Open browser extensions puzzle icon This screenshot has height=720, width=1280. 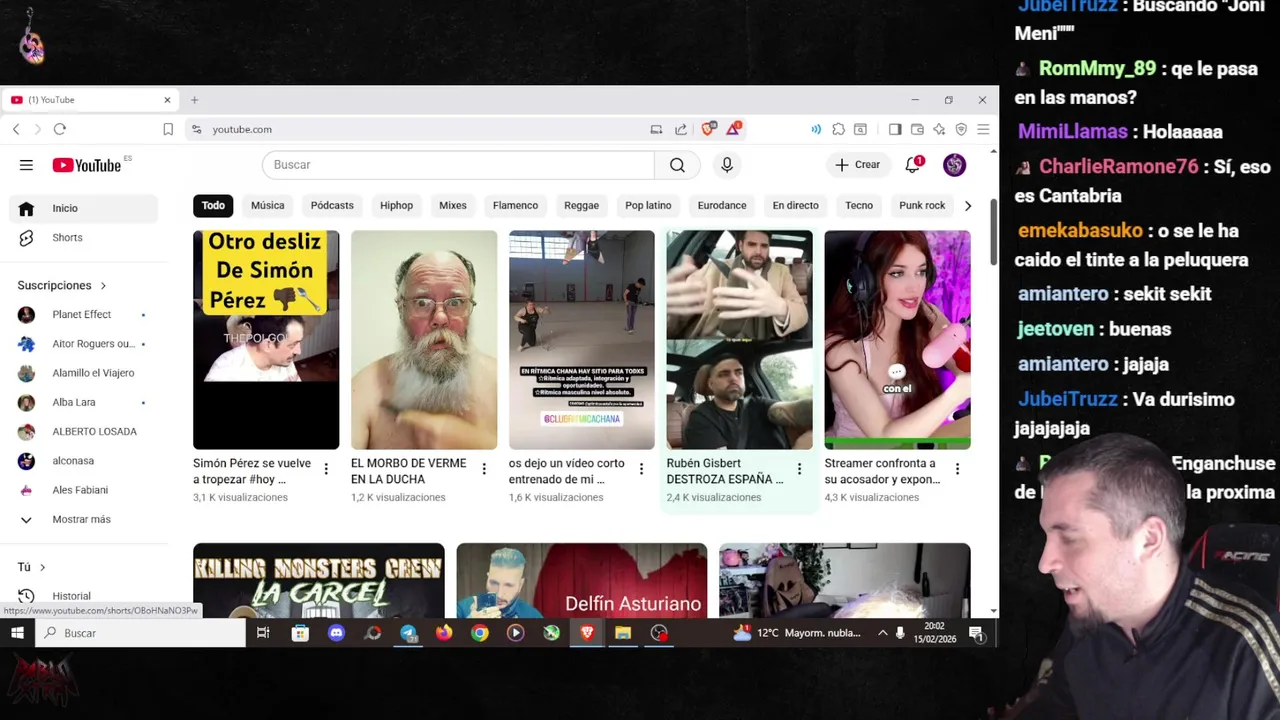[838, 129]
